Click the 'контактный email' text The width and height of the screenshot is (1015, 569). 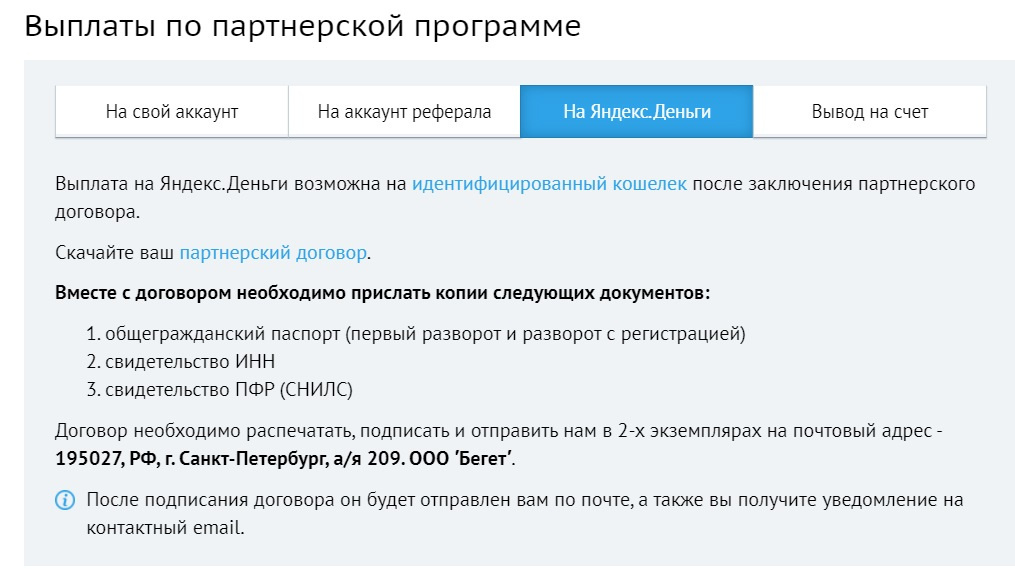[x=164, y=526]
